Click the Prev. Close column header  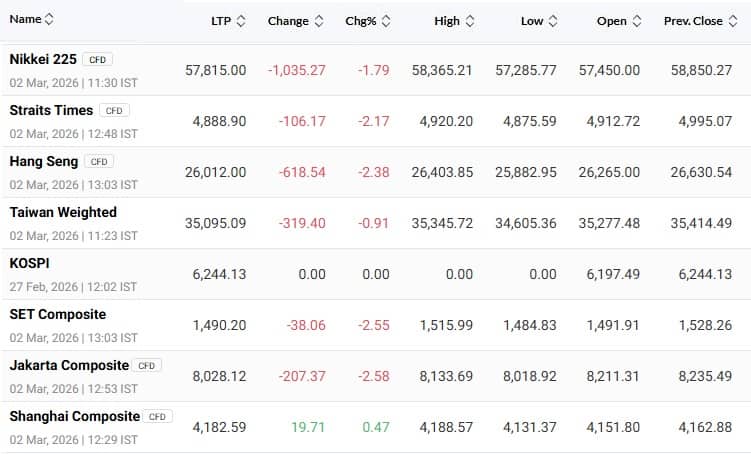pyautogui.click(x=693, y=21)
